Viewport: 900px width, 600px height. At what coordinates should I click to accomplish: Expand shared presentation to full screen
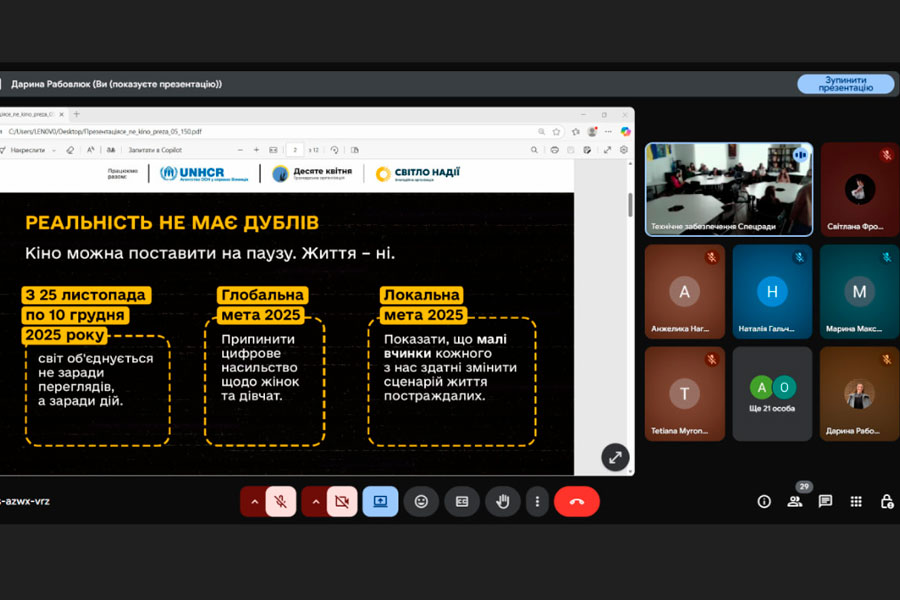pyautogui.click(x=615, y=457)
